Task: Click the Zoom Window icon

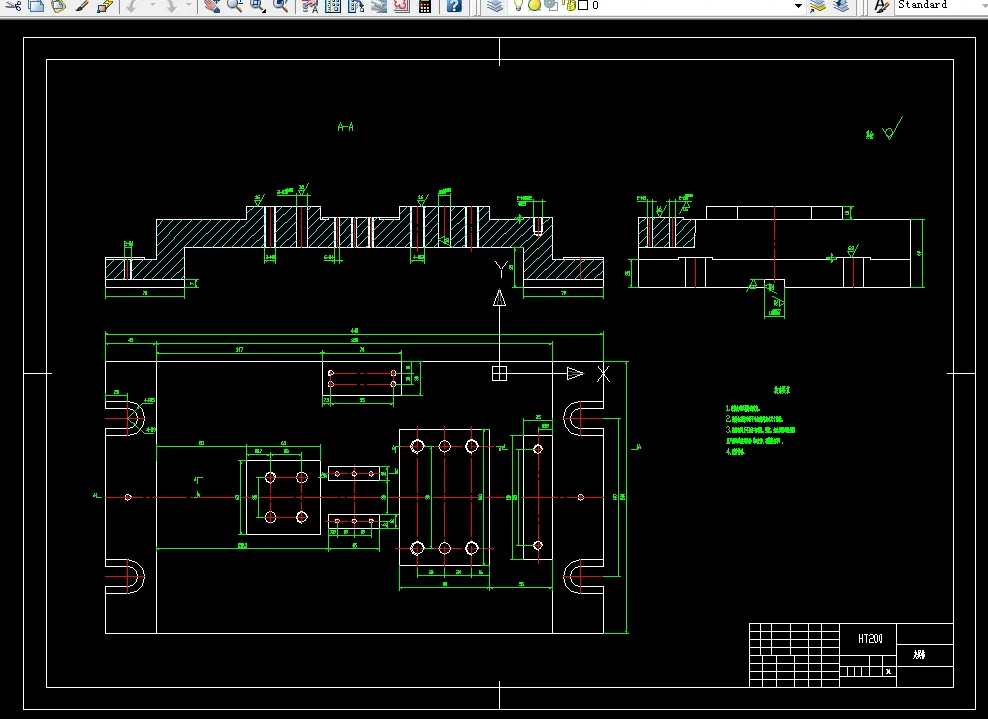Action: click(x=258, y=6)
